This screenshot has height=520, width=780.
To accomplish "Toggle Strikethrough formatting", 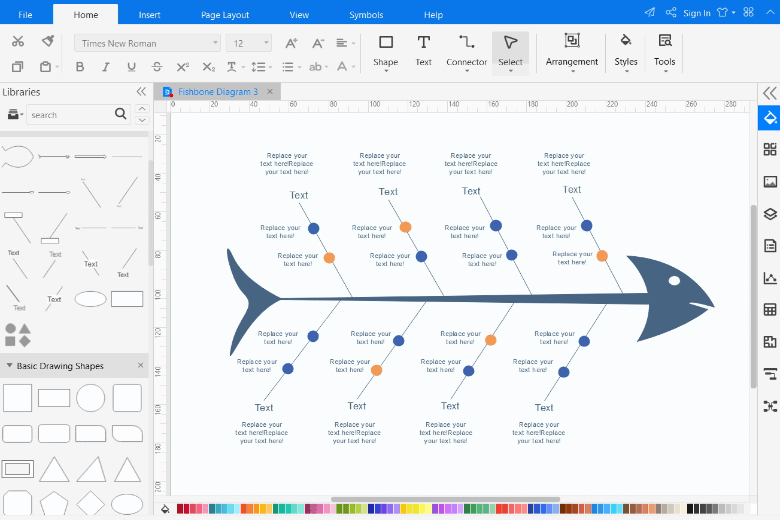I will pyautogui.click(x=157, y=67).
